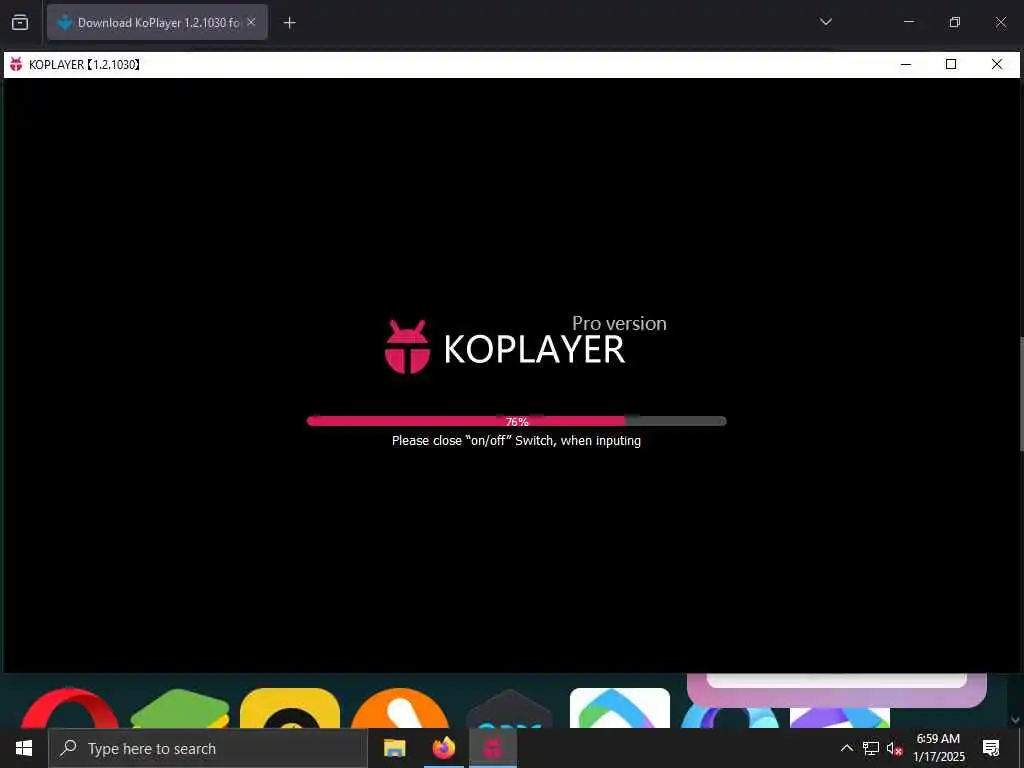Click the KOPLAYER loading progress bar

click(x=517, y=421)
